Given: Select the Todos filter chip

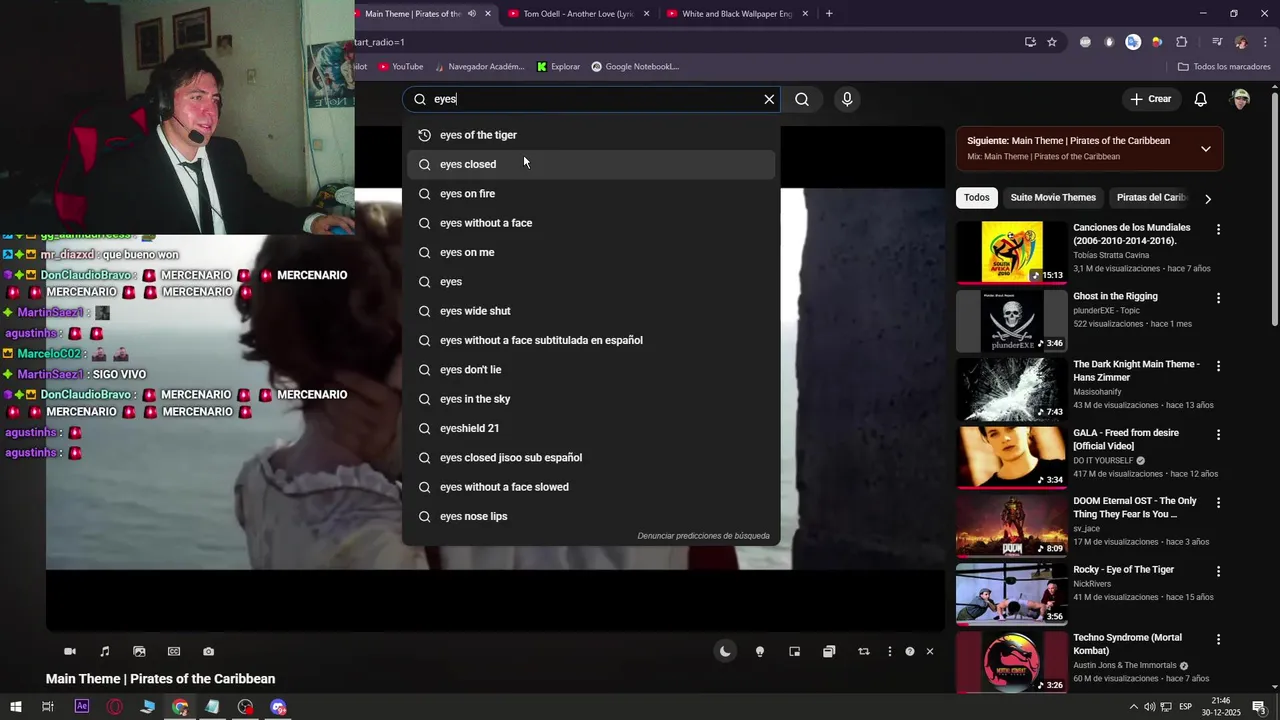Looking at the screenshot, I should (977, 198).
